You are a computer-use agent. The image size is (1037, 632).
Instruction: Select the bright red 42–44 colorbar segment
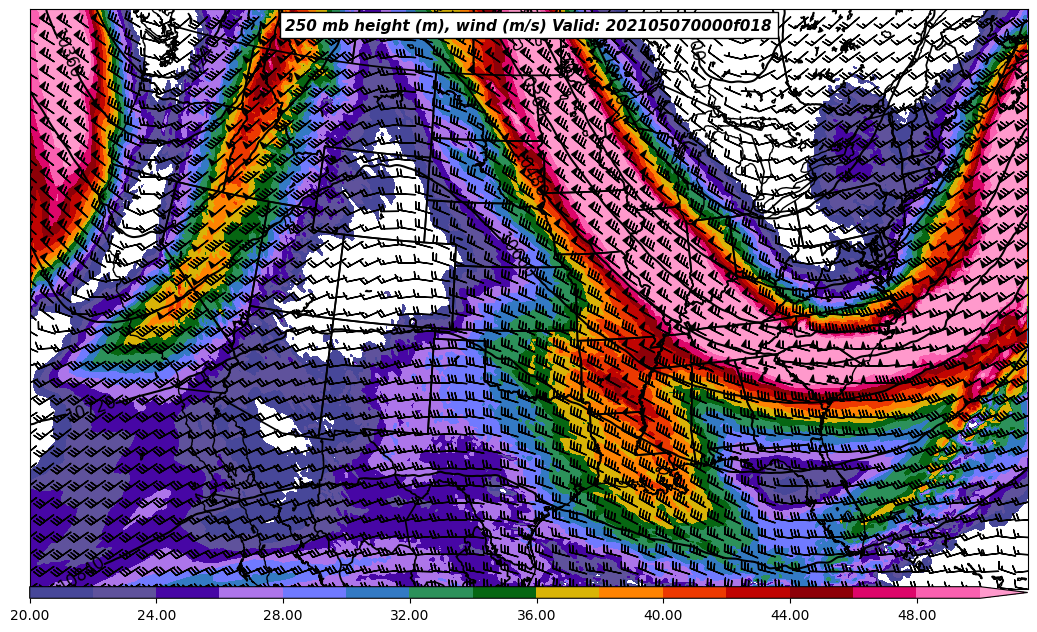[x=758, y=592]
